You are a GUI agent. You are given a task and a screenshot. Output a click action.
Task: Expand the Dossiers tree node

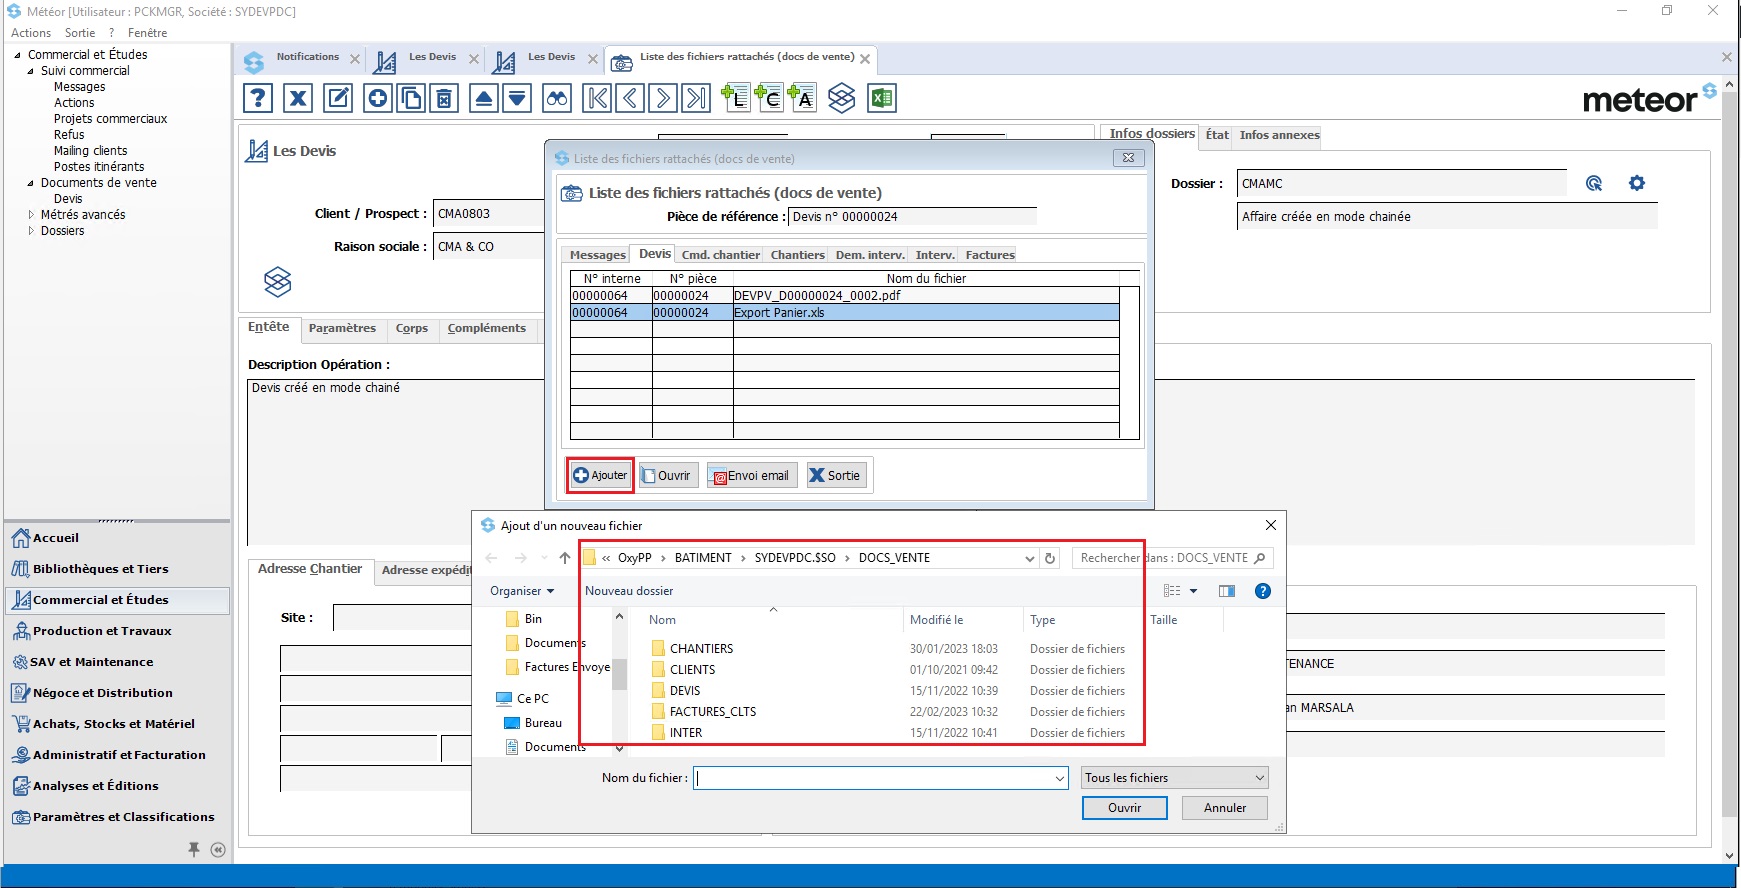30,231
